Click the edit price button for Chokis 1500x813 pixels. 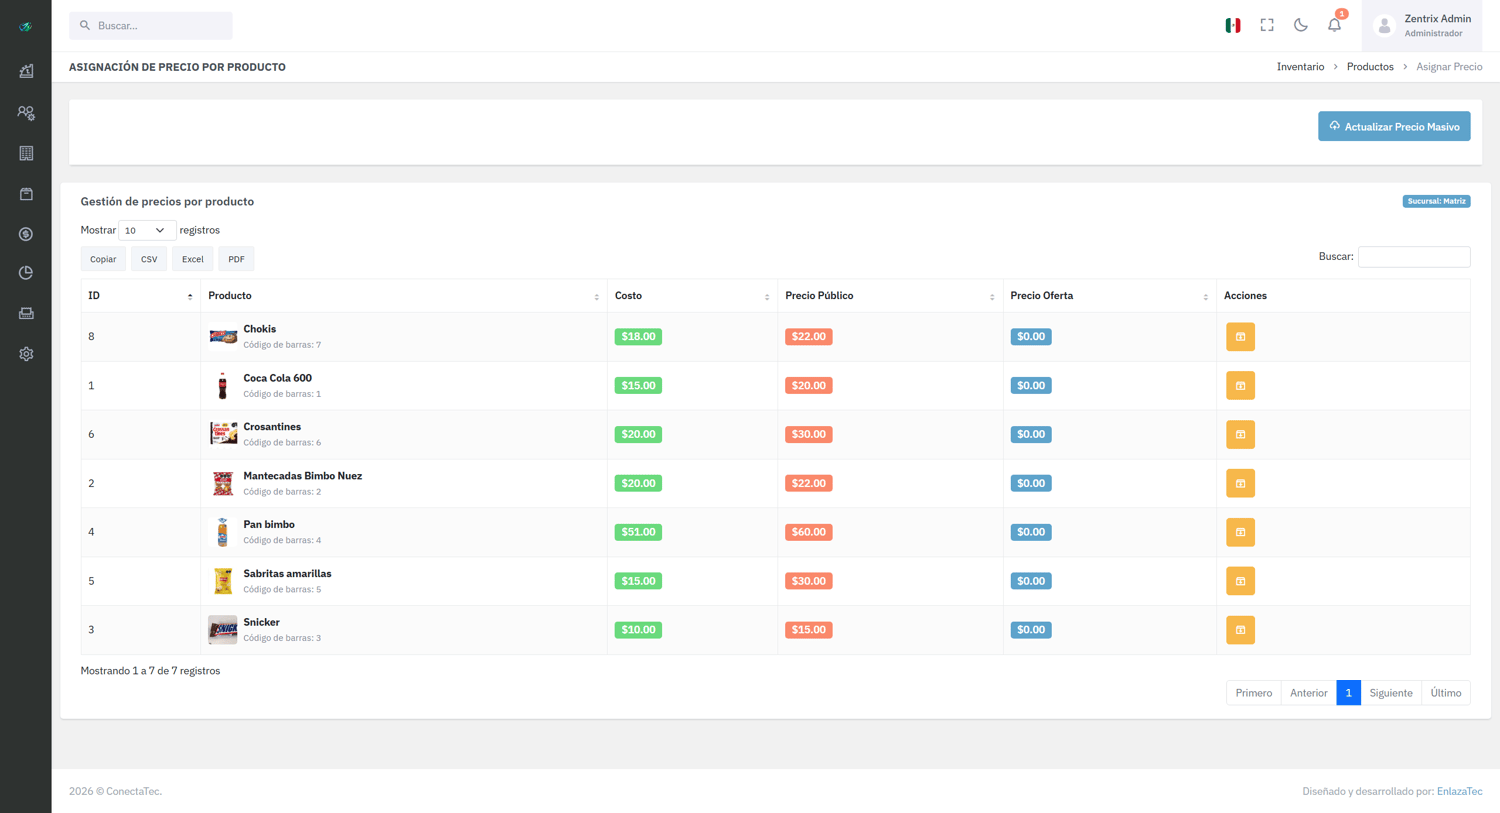(x=1240, y=337)
